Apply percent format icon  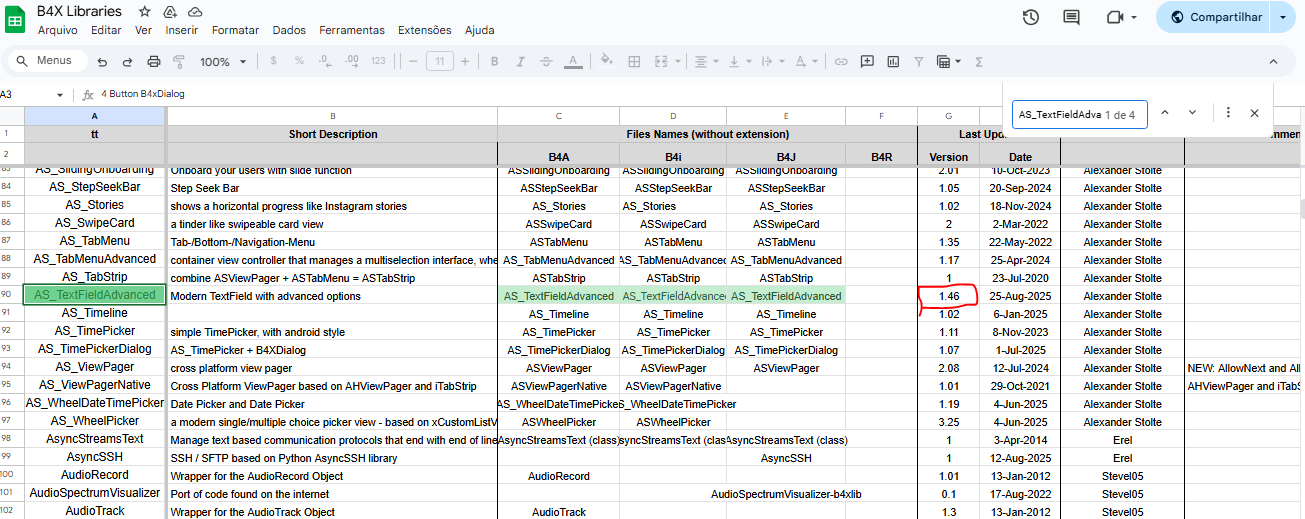coord(299,61)
